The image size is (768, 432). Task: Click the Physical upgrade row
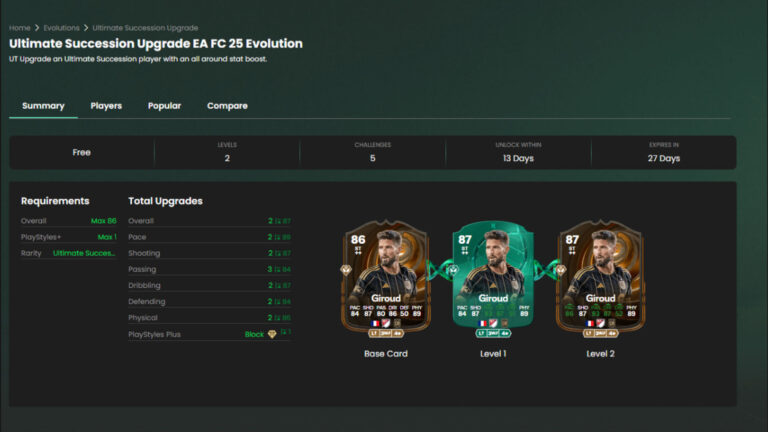[x=210, y=317]
